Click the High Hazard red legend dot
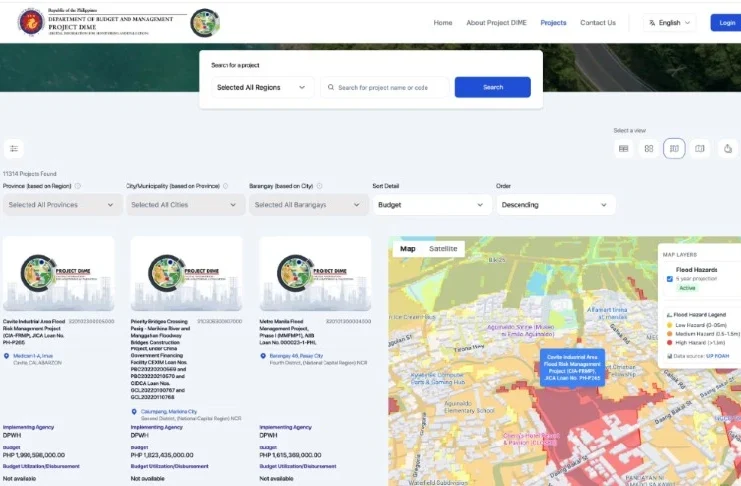The width and height of the screenshot is (741, 486). pyautogui.click(x=669, y=342)
